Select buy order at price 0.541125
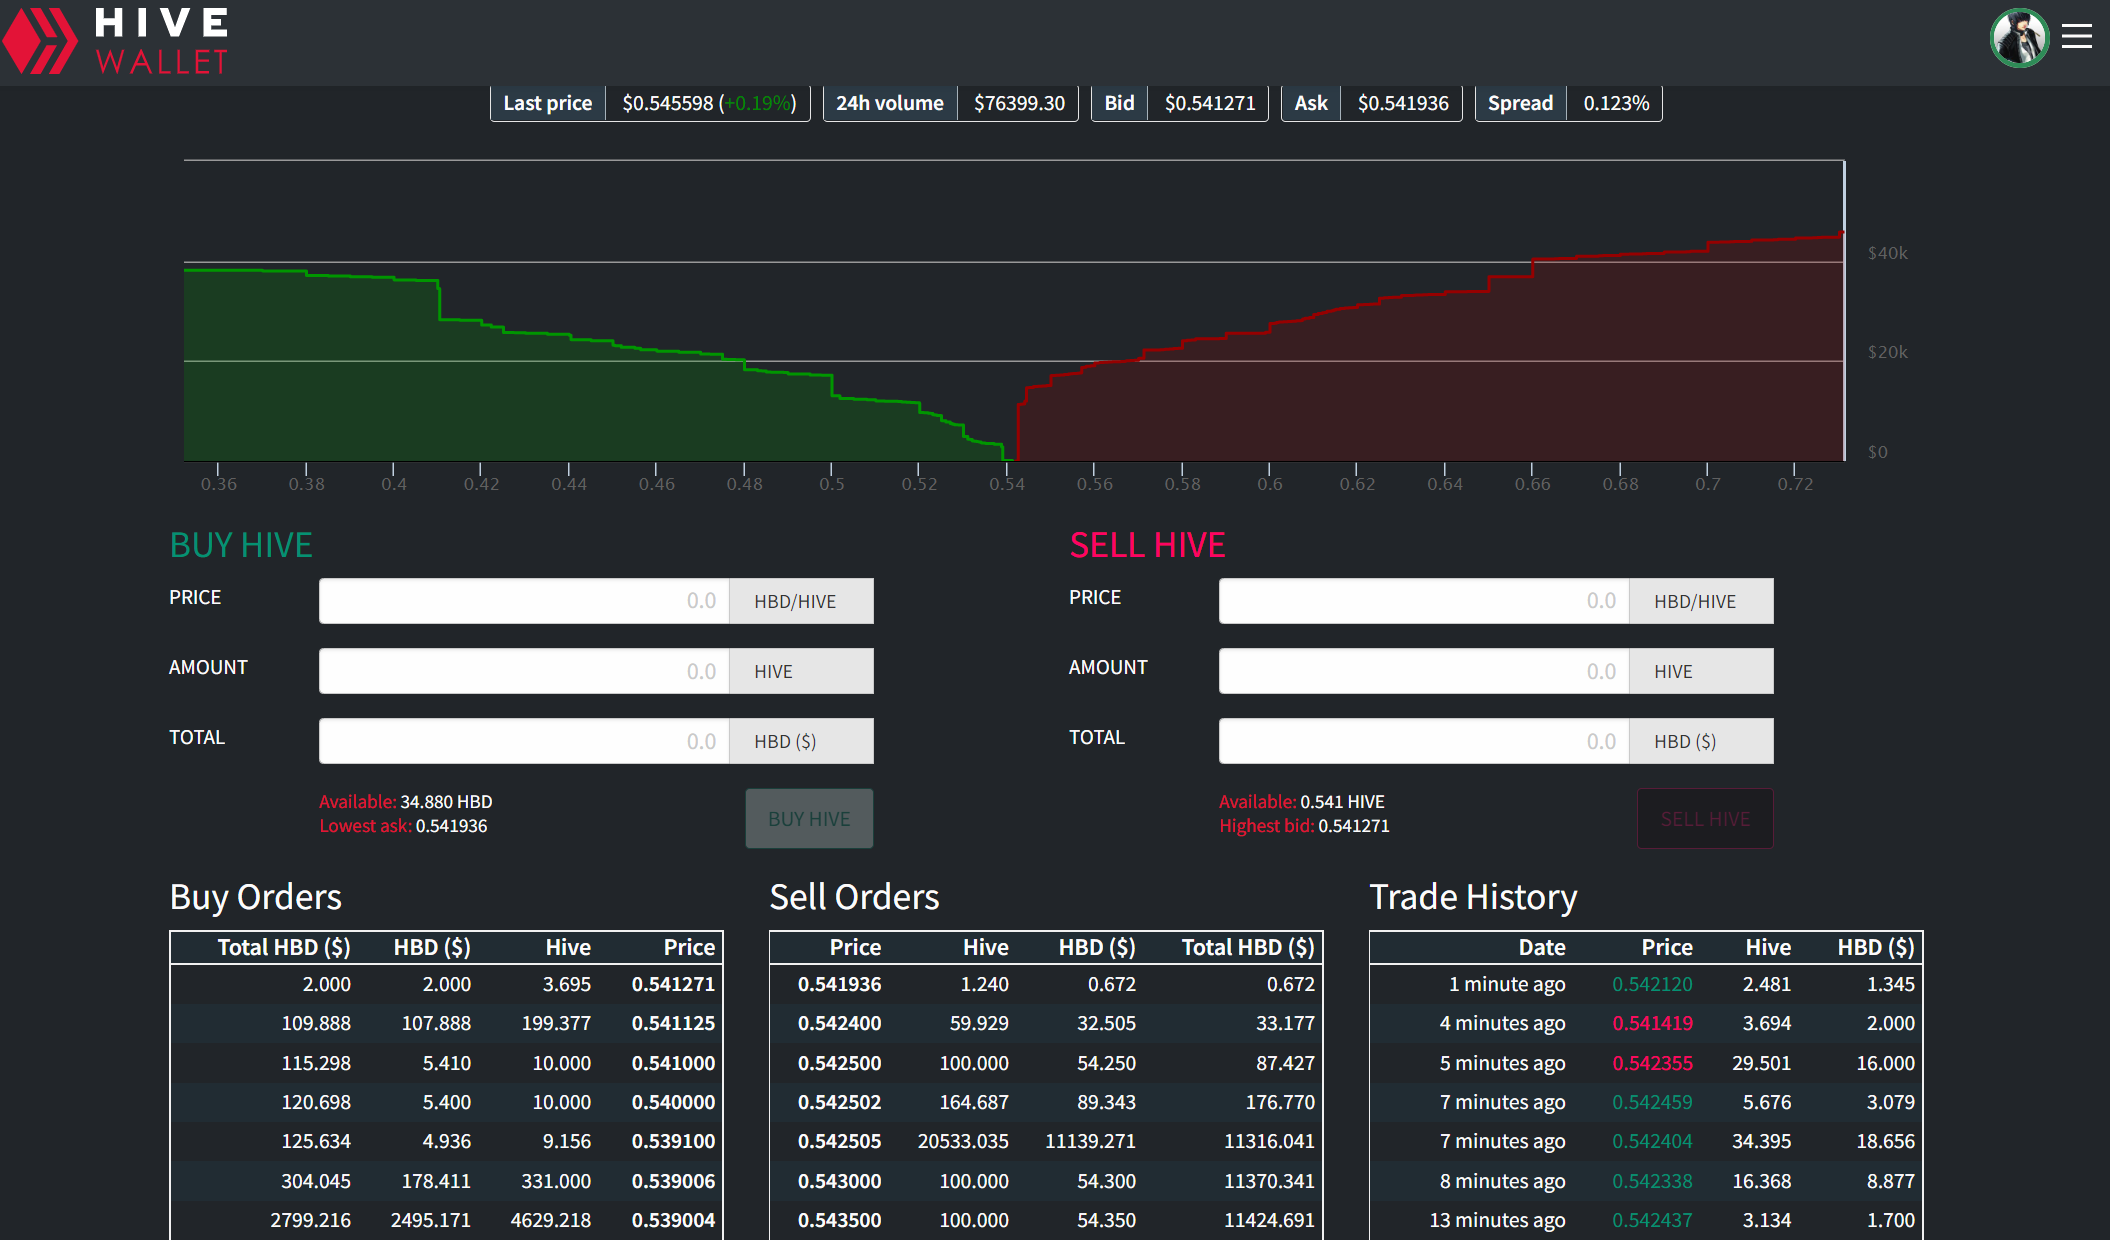The height and width of the screenshot is (1240, 2110). pos(446,1023)
